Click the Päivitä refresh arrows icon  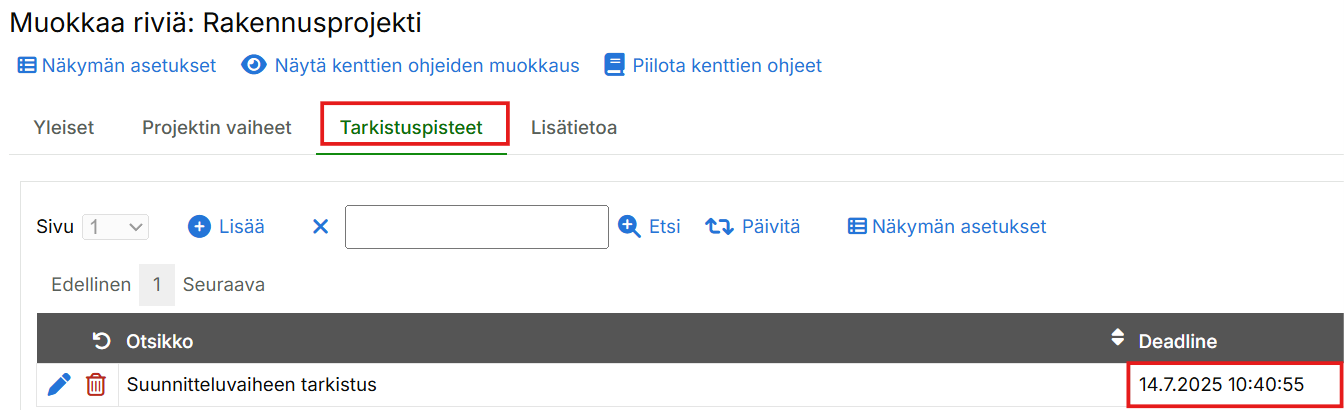click(719, 227)
